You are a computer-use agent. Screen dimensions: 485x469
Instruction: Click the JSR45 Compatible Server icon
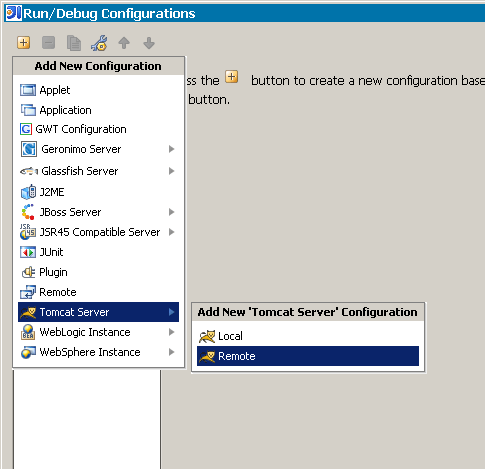[28, 232]
